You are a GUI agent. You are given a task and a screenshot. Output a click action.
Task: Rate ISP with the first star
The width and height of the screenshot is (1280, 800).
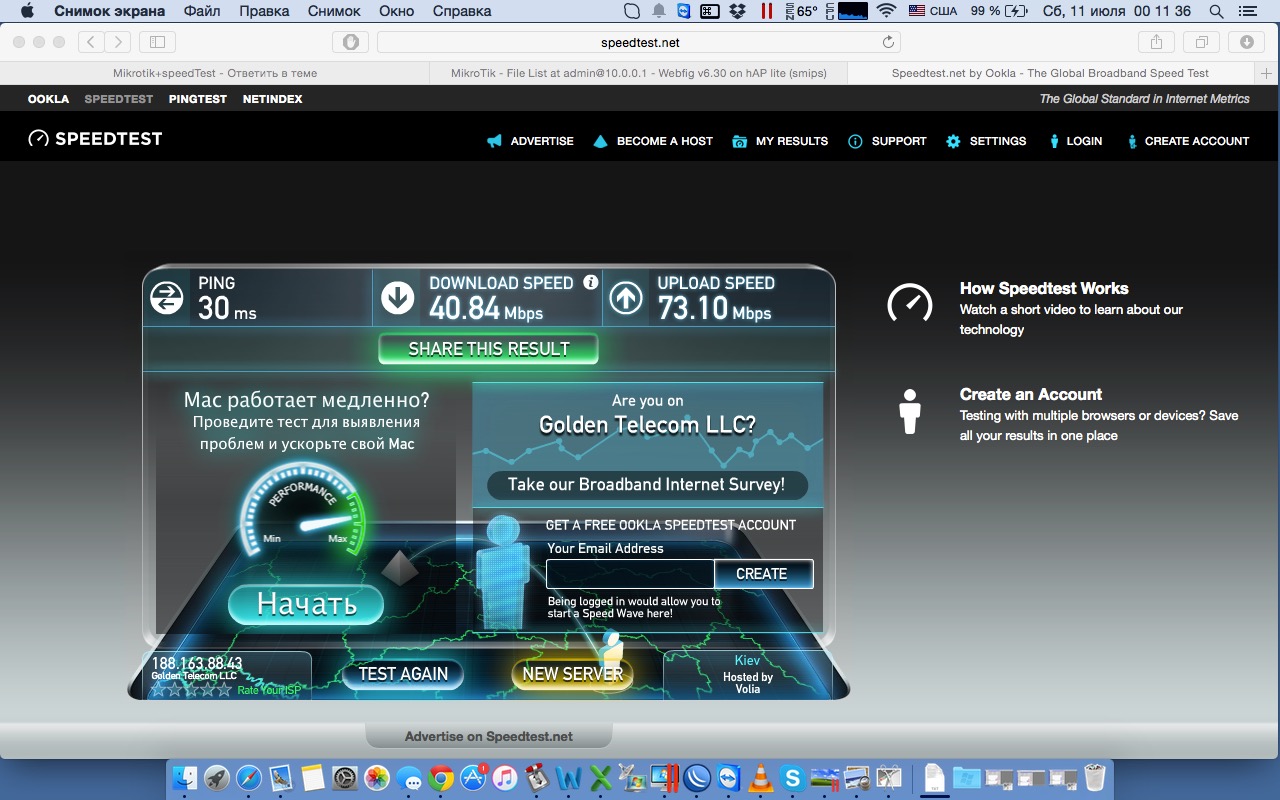click(158, 690)
